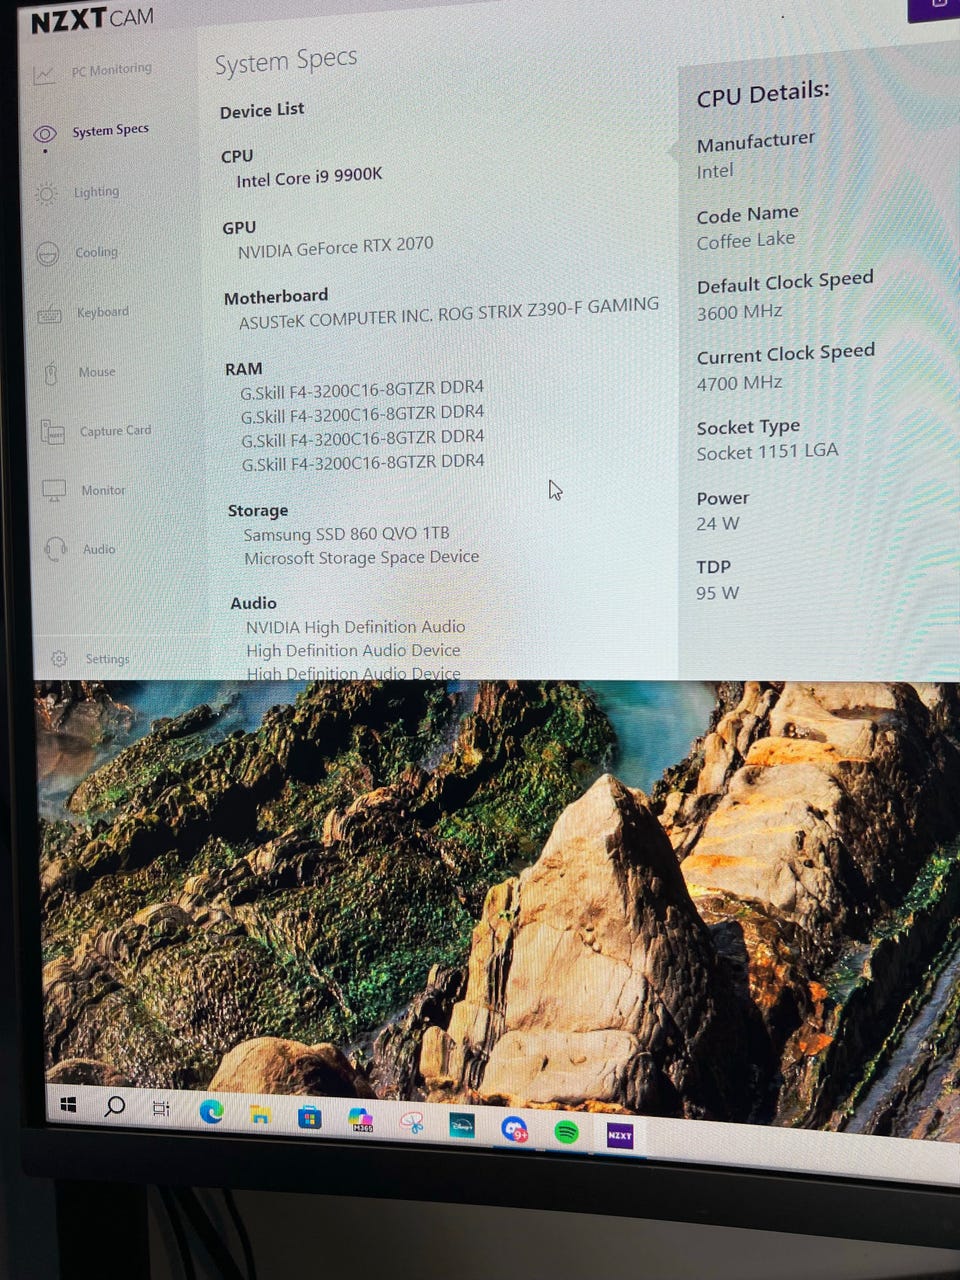Image resolution: width=960 pixels, height=1280 pixels.
Task: Open the Audio section in sidebar
Action: 99,549
